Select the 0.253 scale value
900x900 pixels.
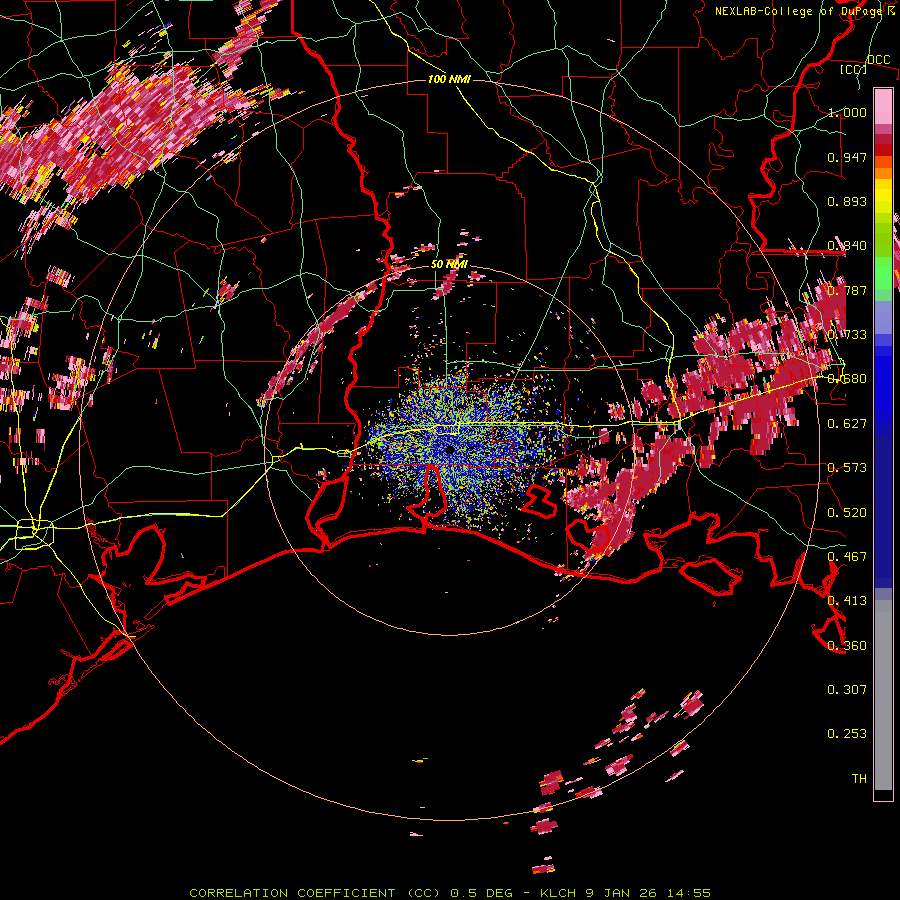coord(847,734)
